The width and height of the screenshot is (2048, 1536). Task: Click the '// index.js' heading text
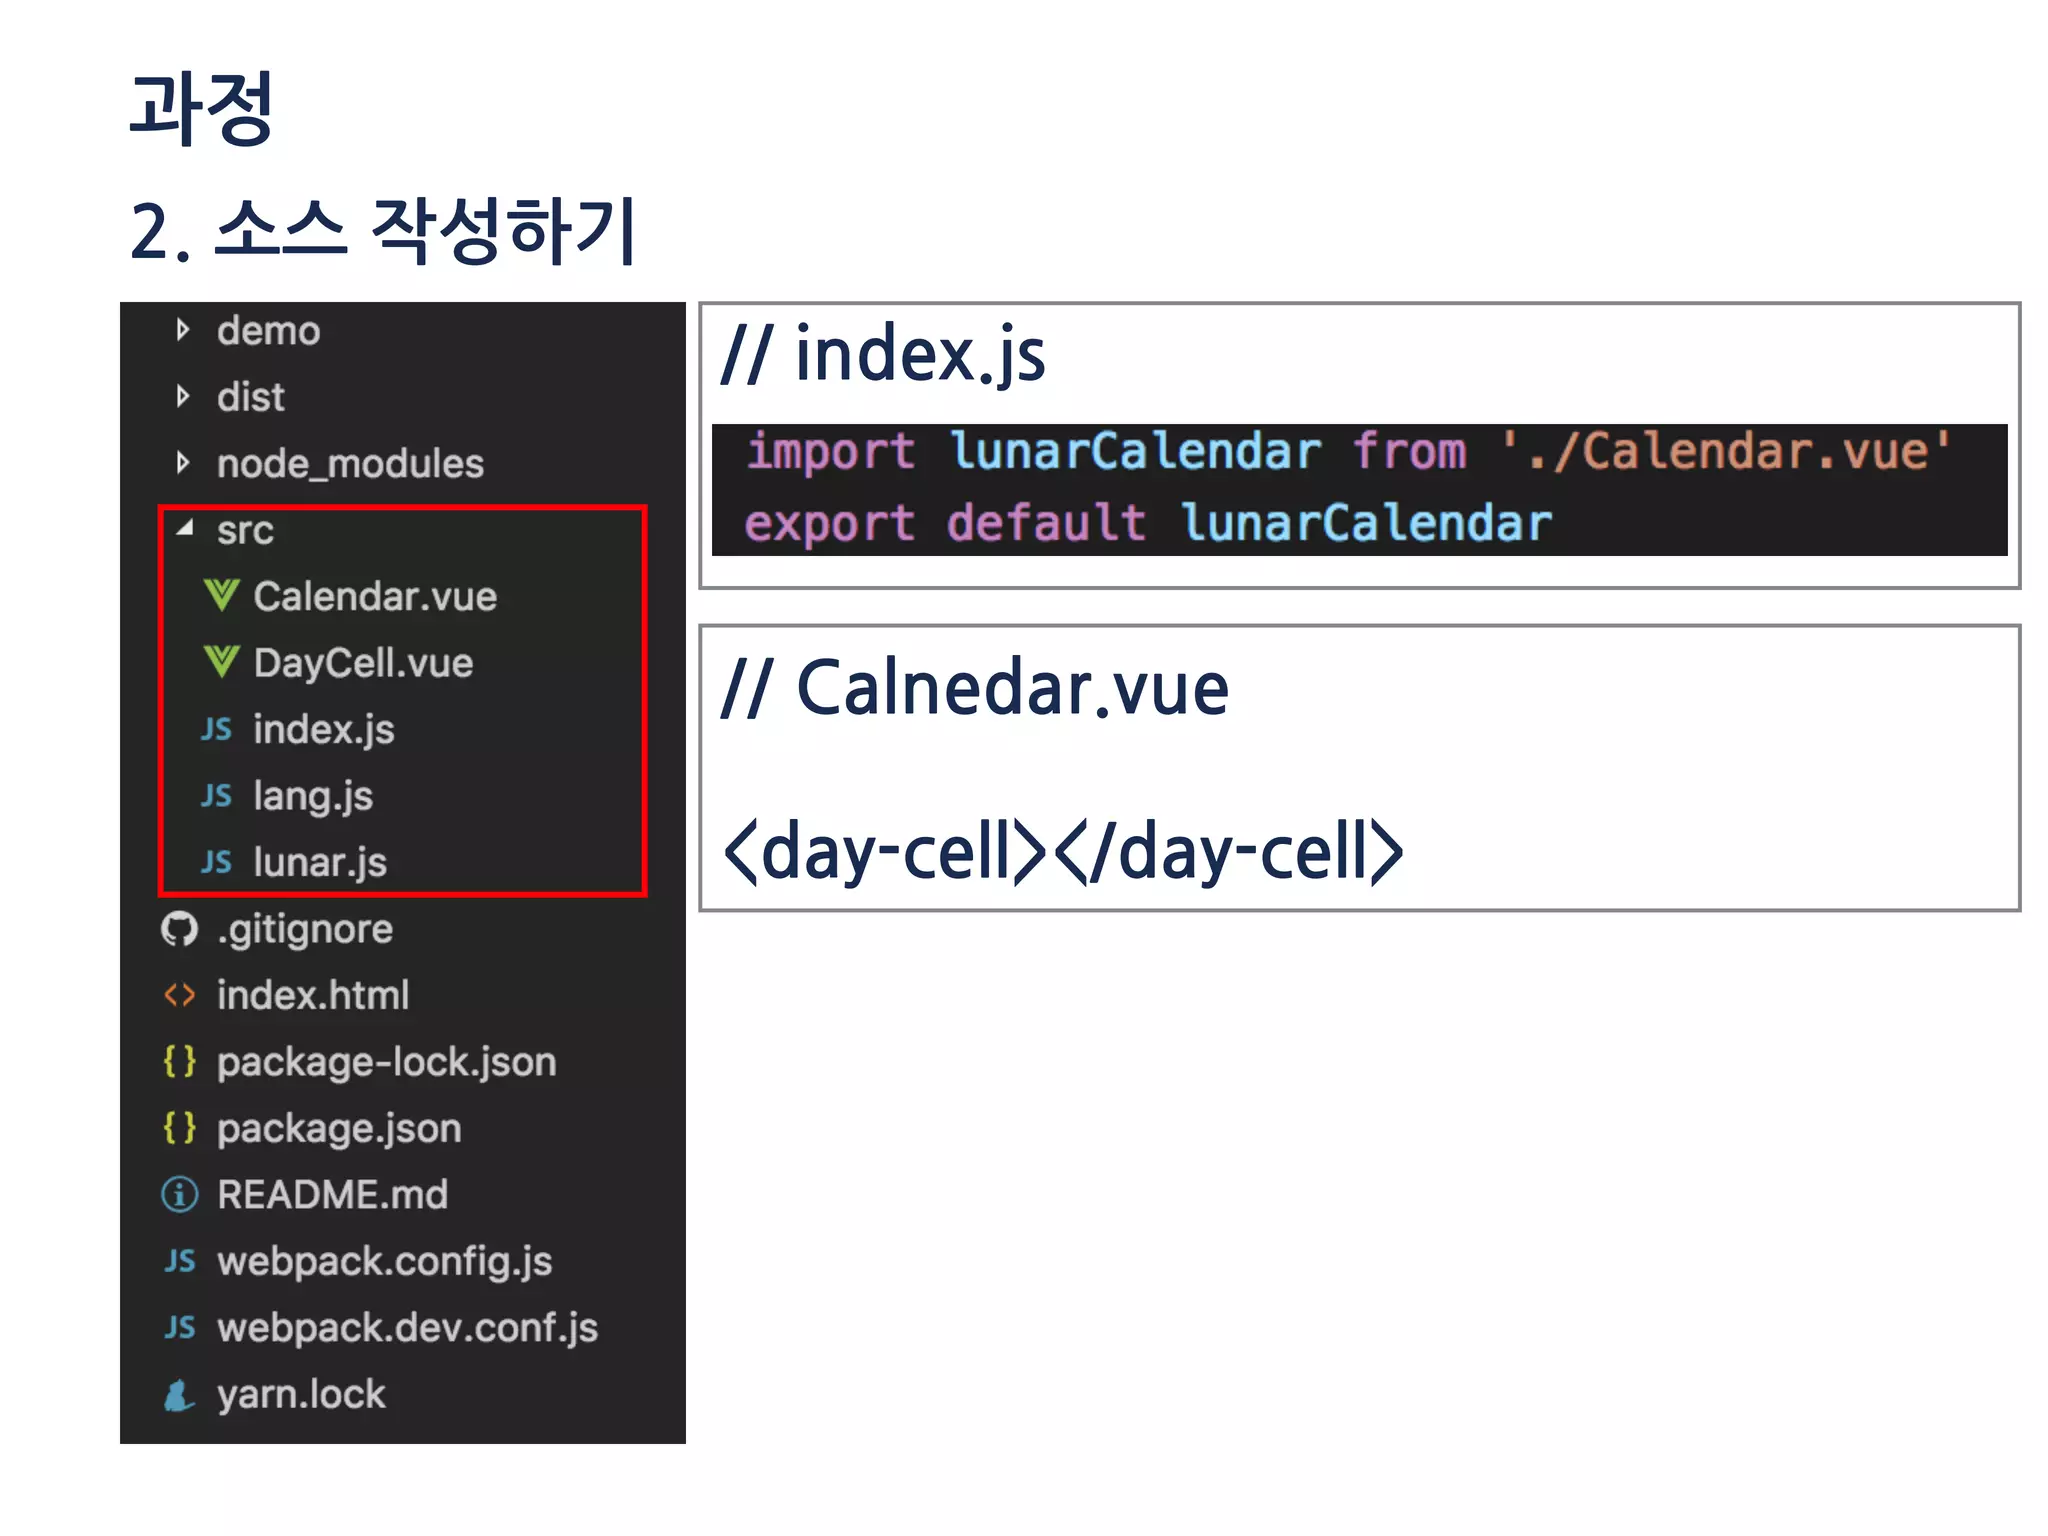(883, 356)
